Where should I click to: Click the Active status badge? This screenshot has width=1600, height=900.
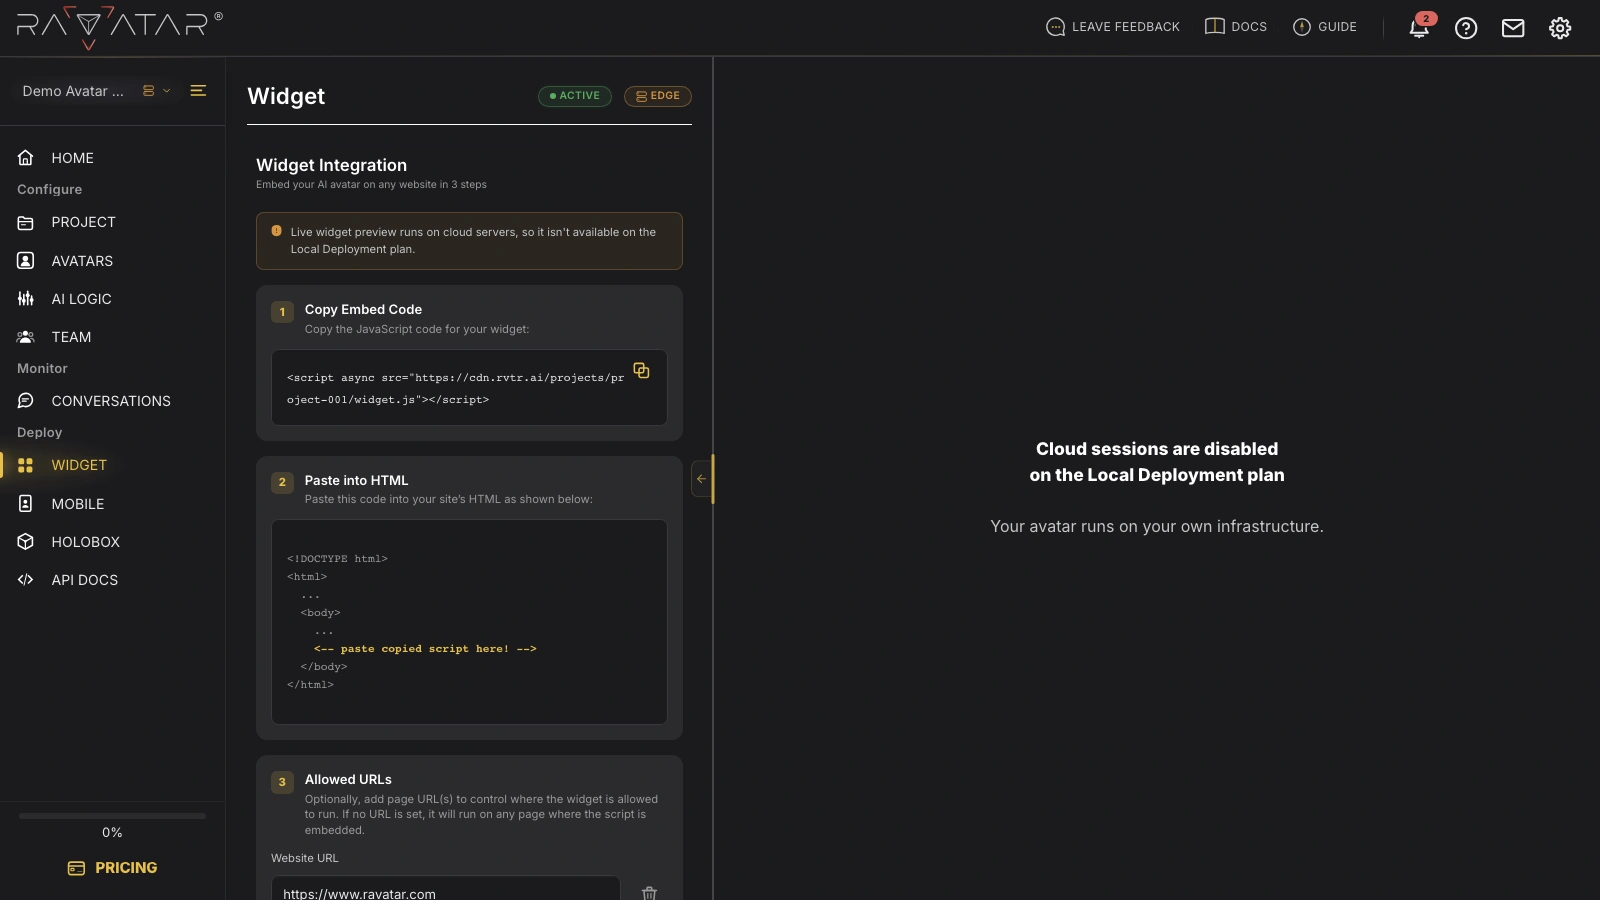coord(575,96)
